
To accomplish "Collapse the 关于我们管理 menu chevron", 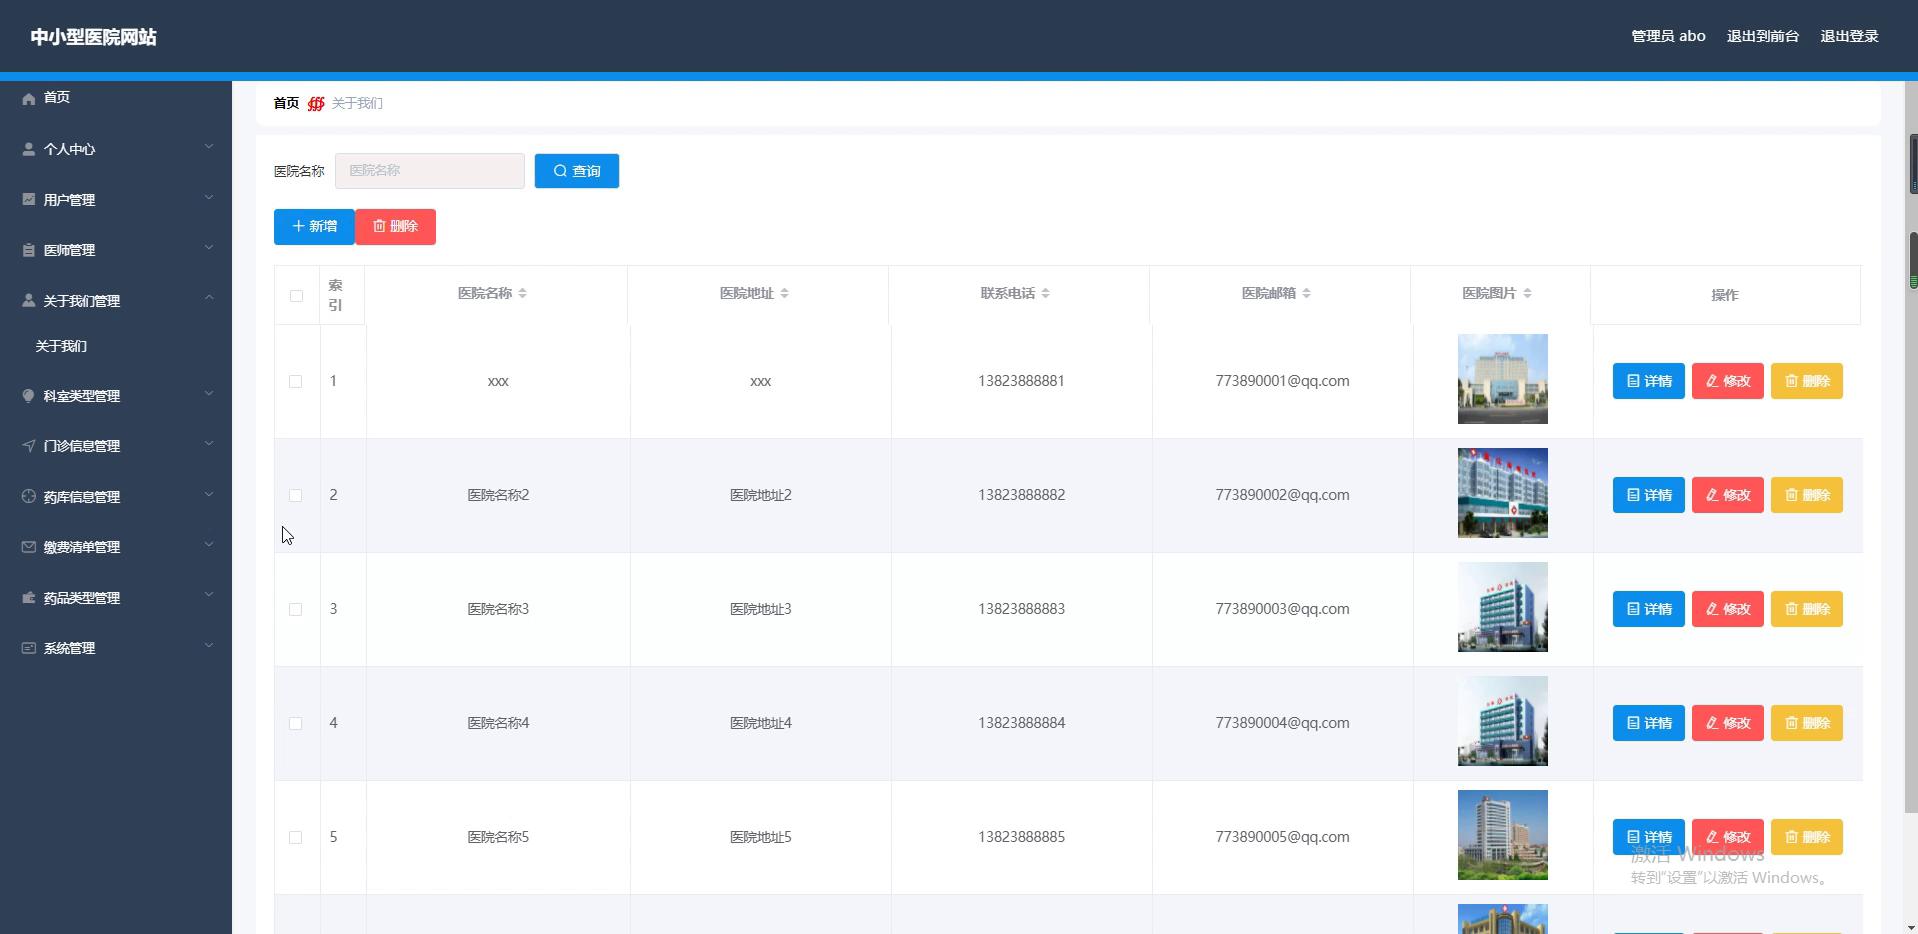I will [x=209, y=298].
